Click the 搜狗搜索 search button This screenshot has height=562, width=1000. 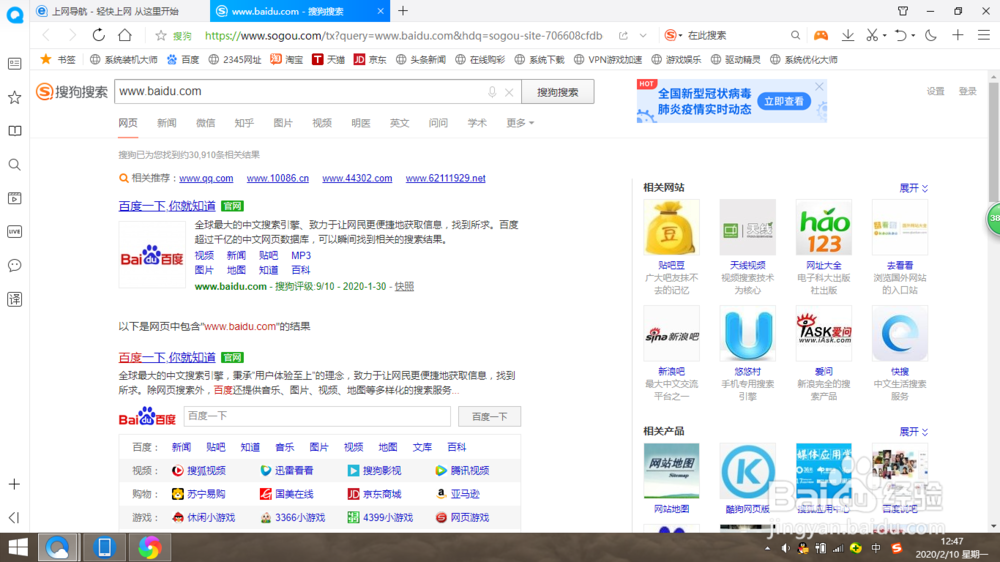pos(557,92)
